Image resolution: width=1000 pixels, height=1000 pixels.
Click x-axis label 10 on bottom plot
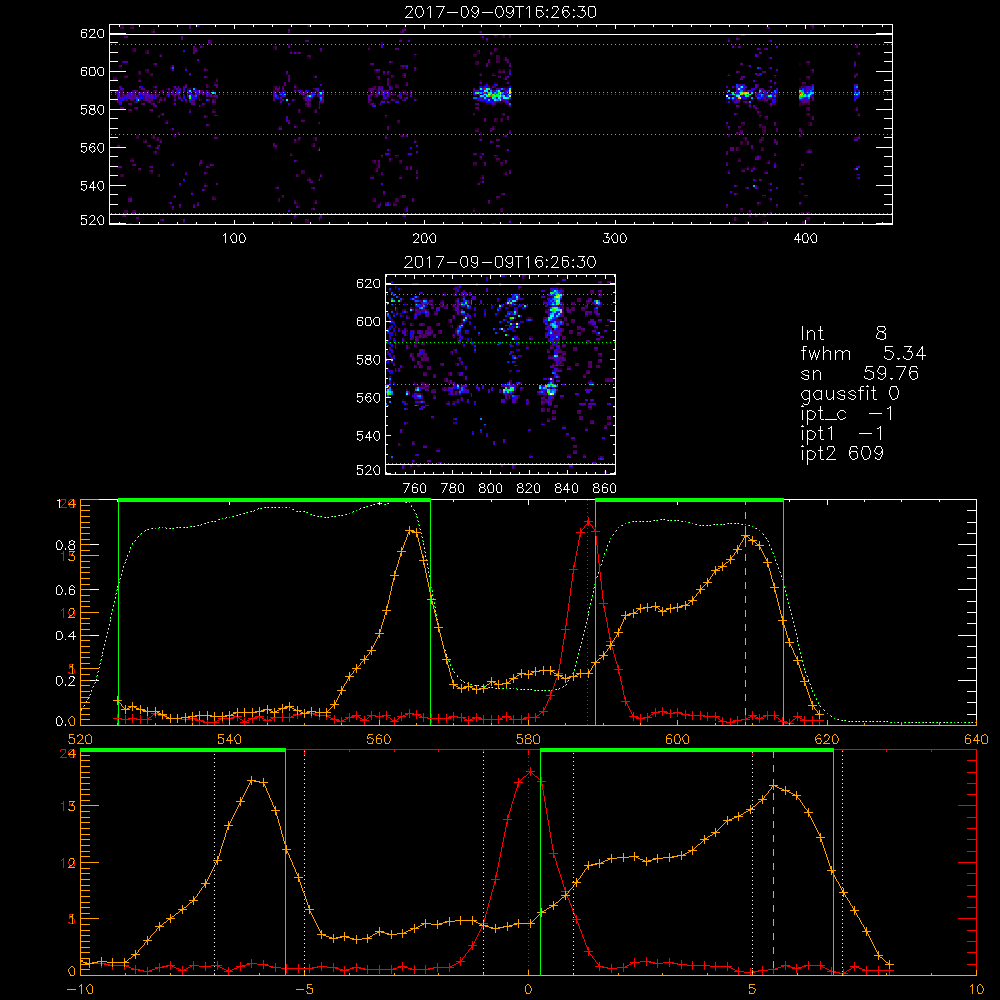coord(976,989)
